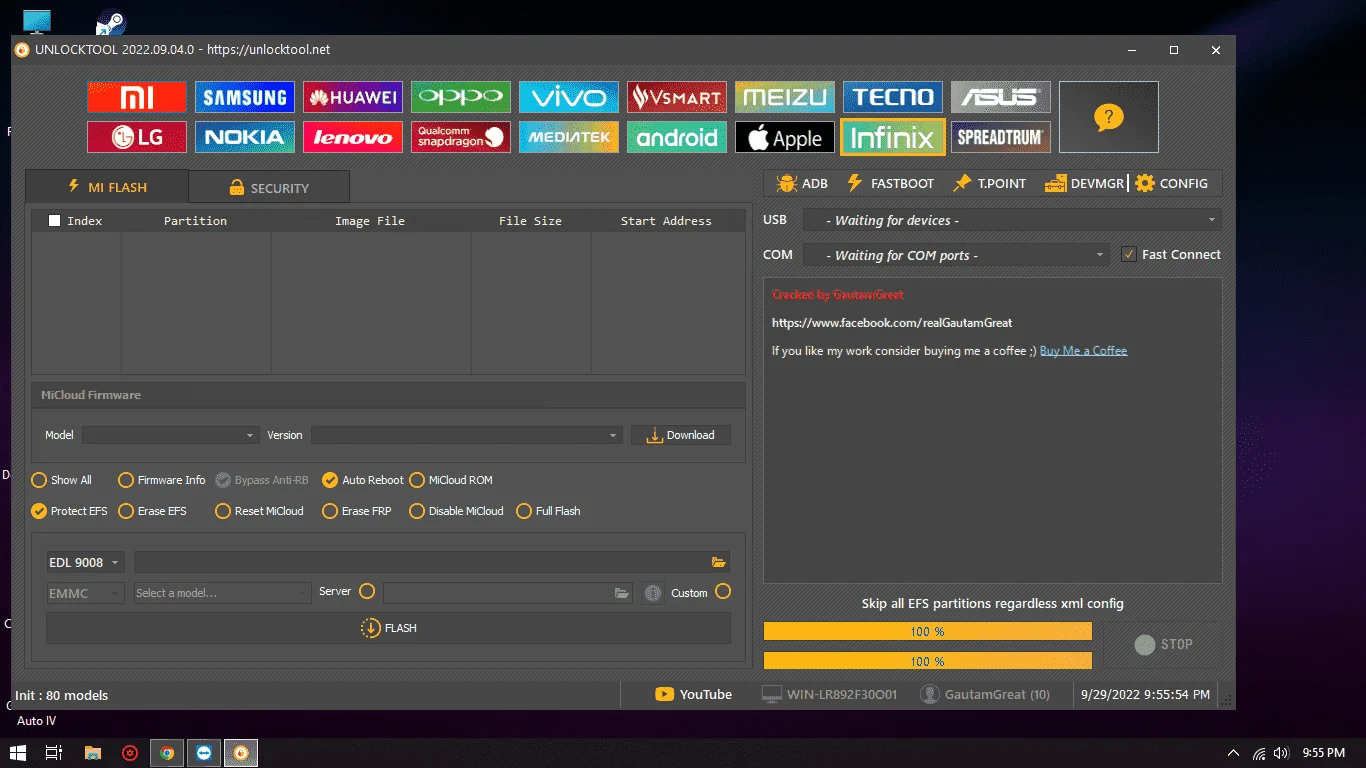This screenshot has height=768, width=1366.
Task: Click the round icon left of Custom
Action: 653,593
